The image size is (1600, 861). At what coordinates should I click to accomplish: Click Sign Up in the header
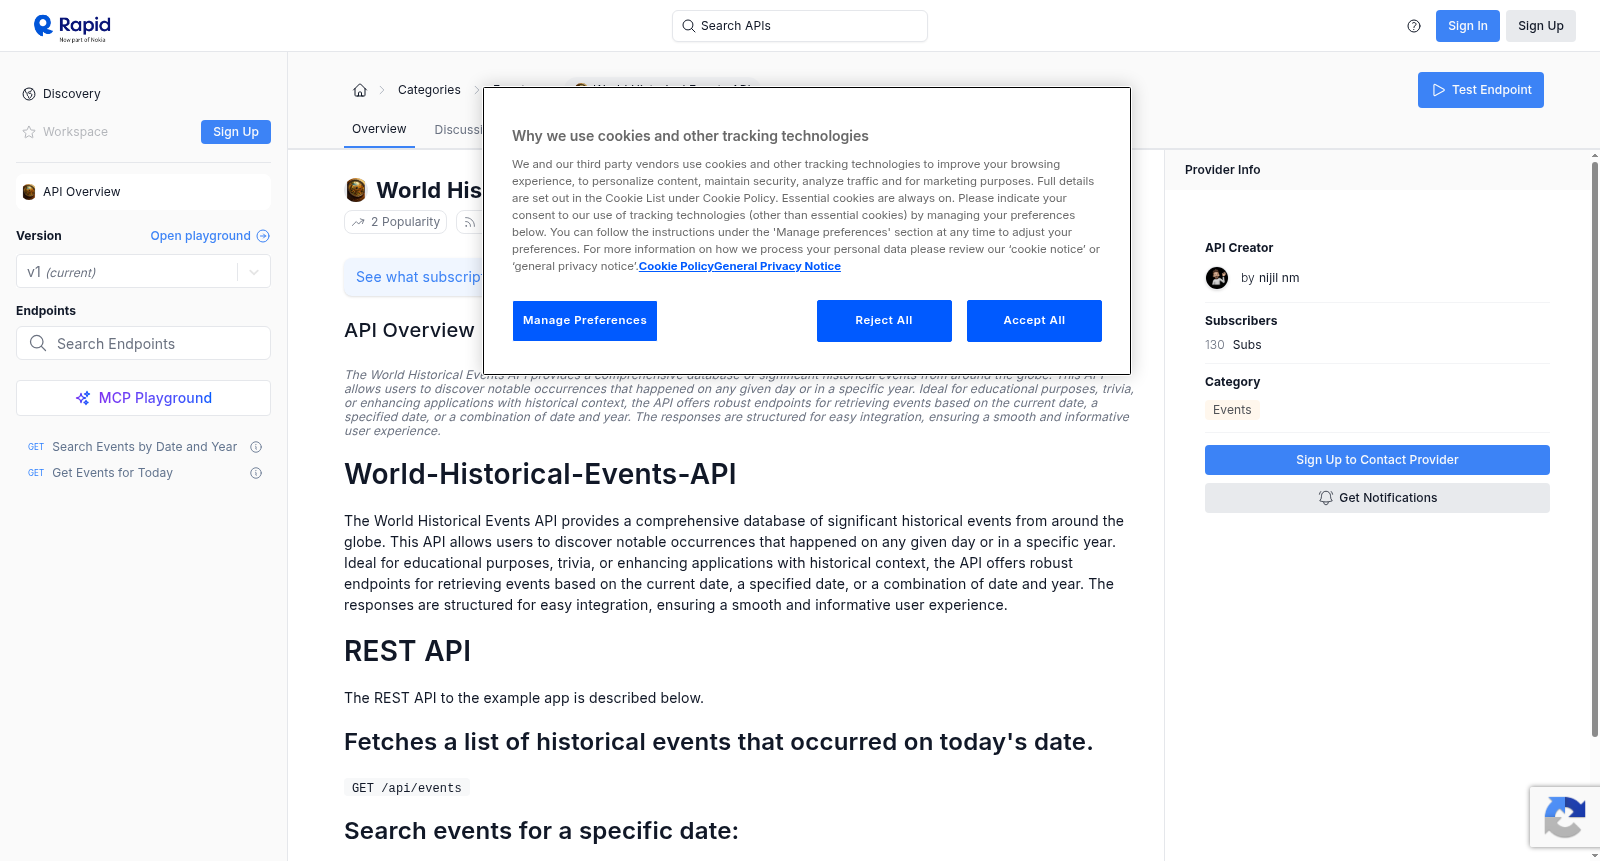[1540, 26]
